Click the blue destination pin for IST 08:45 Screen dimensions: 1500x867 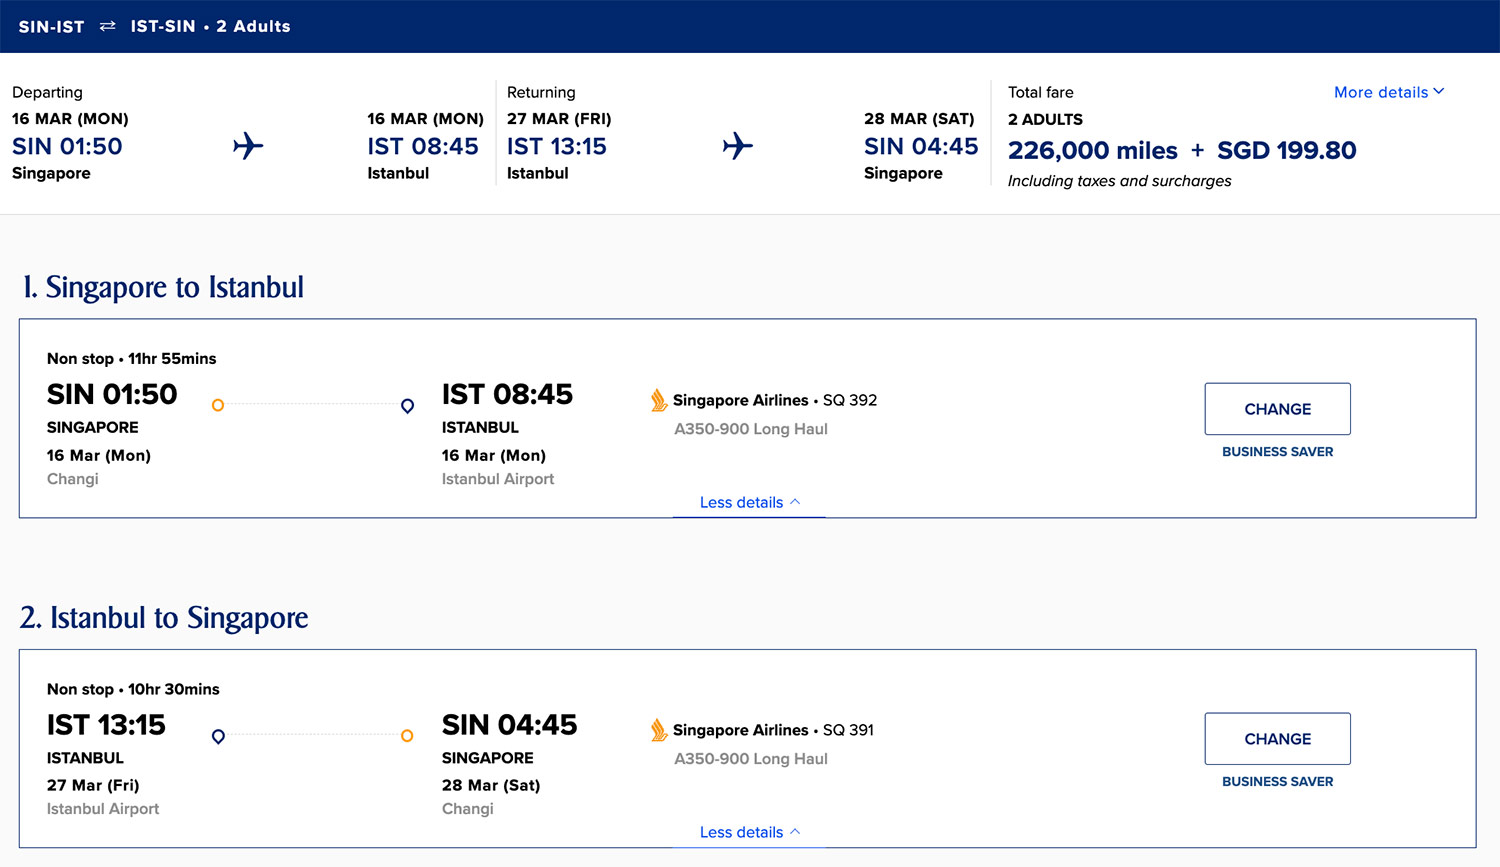[x=407, y=406]
